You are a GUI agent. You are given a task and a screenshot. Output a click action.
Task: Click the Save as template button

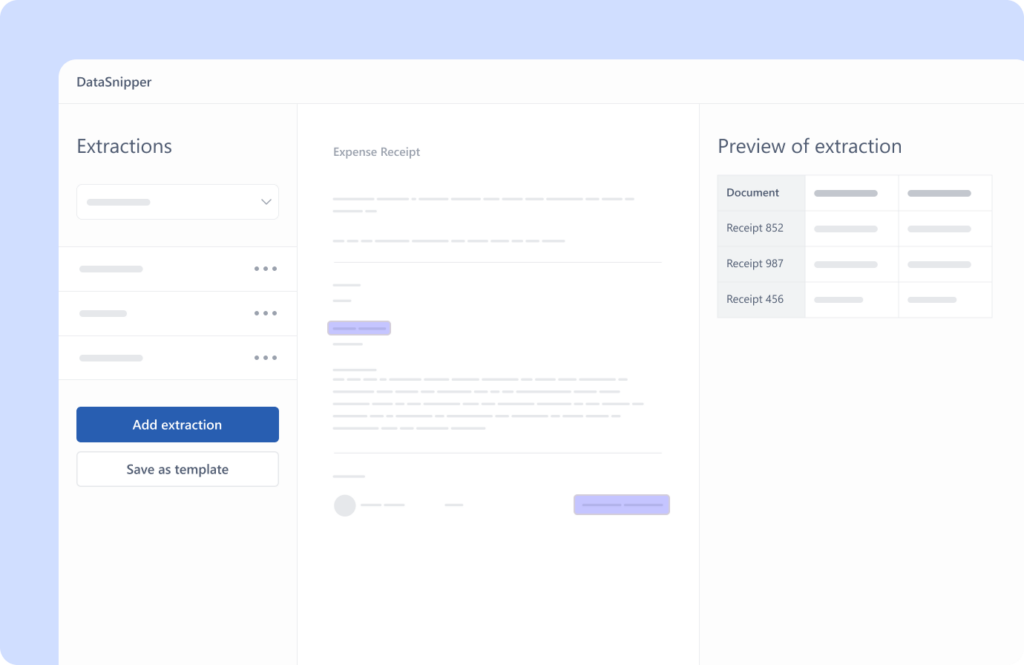point(177,469)
